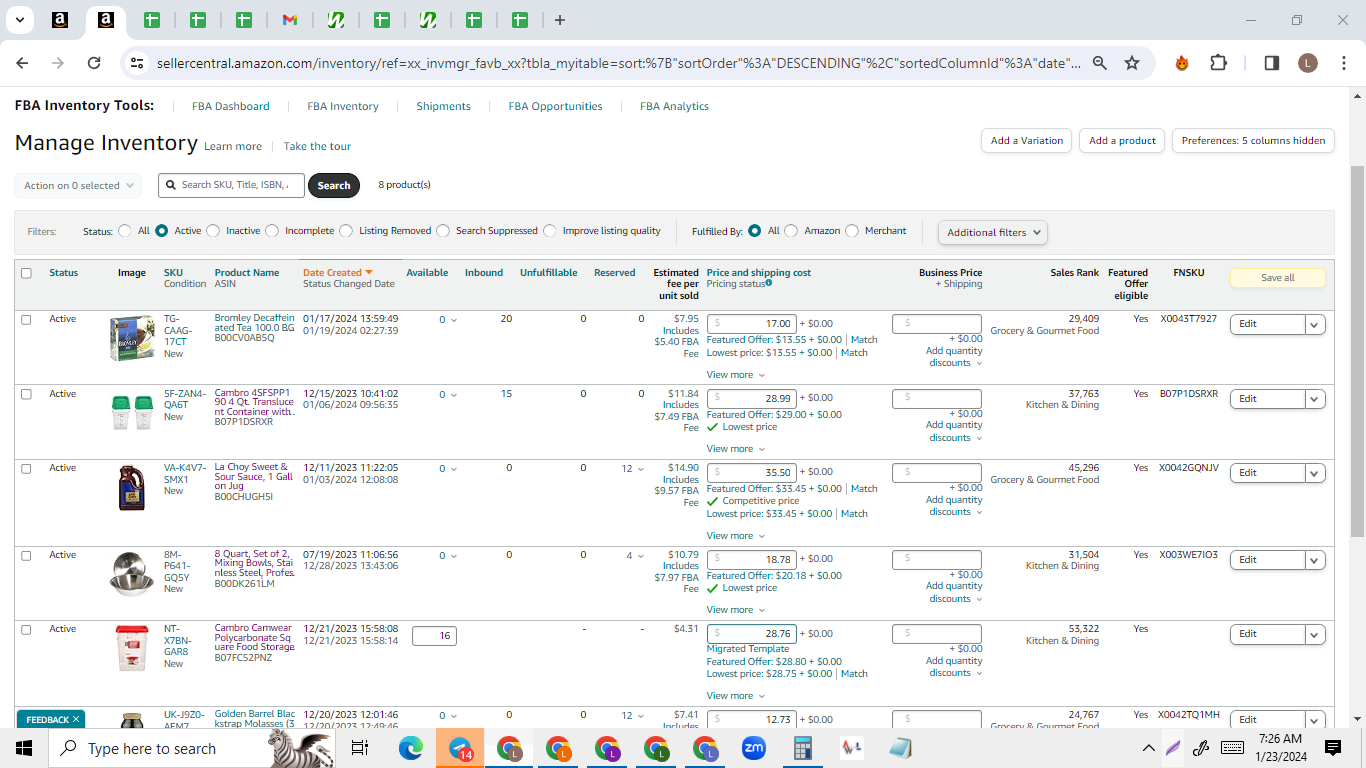Open Preferences: 5 columns hidden
This screenshot has height=768, width=1366.
coord(1253,141)
